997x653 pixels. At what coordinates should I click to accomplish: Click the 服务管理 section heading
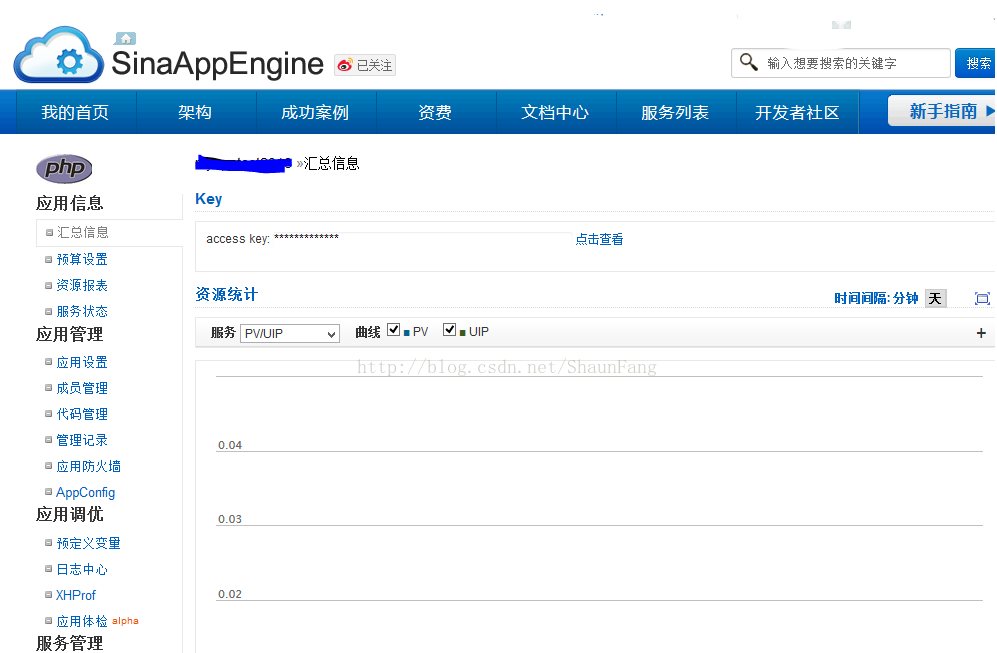coord(69,643)
